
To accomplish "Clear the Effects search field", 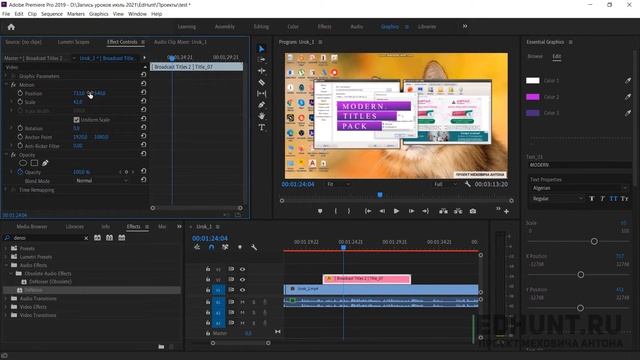I will tap(86, 238).
